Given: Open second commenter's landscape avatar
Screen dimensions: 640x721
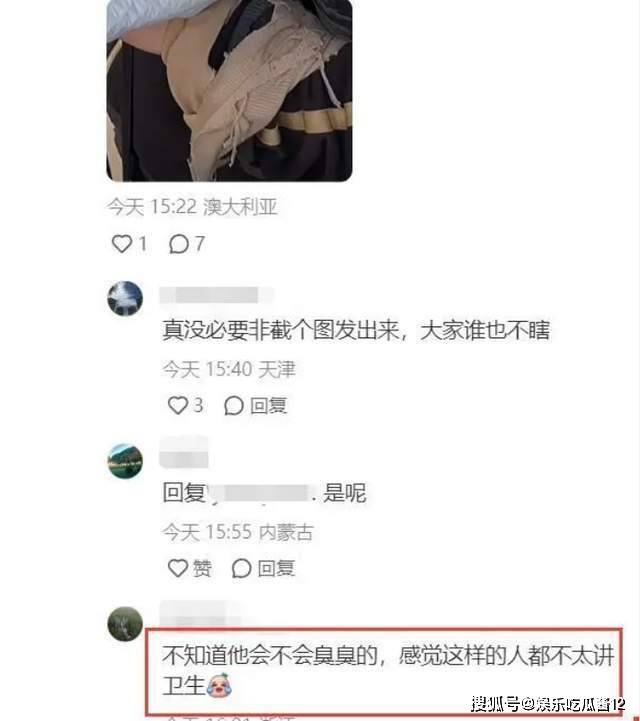Looking at the screenshot, I should pyautogui.click(x=125, y=461).
